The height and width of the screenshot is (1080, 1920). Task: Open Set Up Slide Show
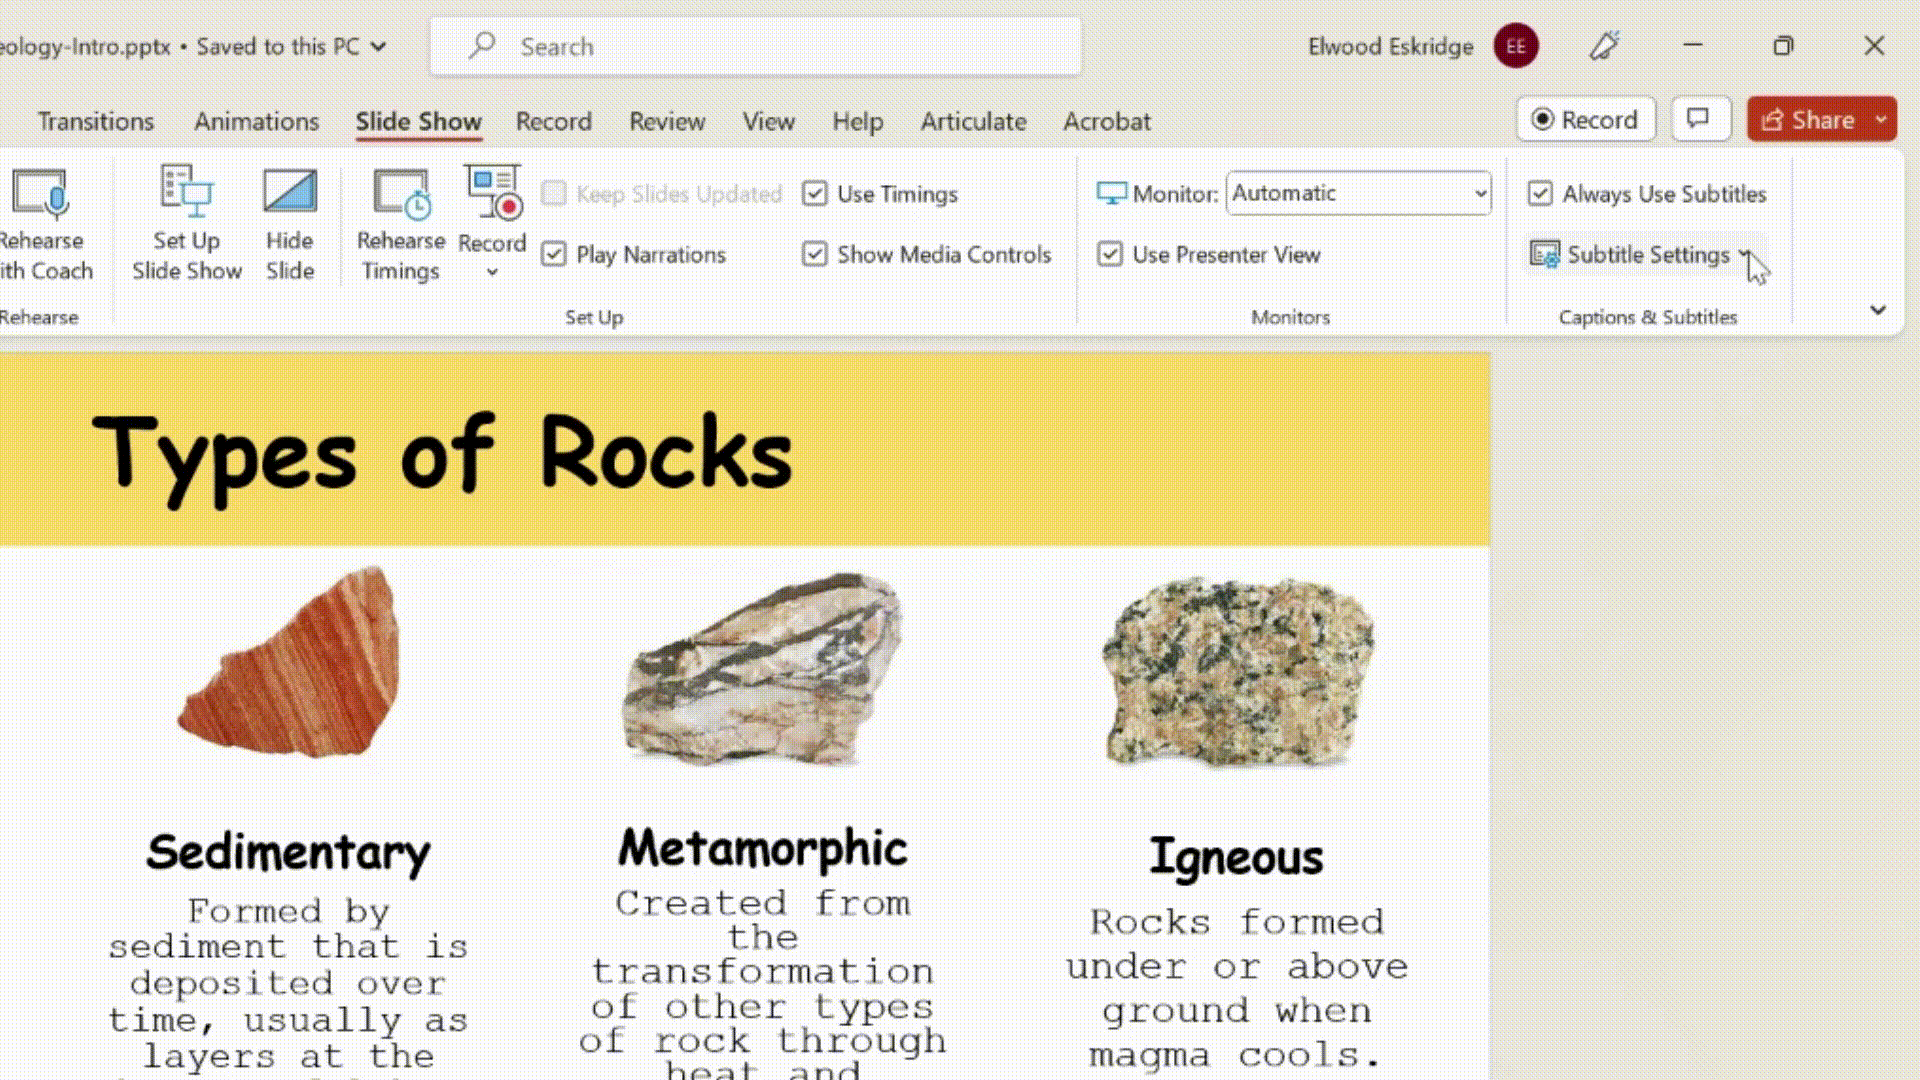tap(186, 222)
